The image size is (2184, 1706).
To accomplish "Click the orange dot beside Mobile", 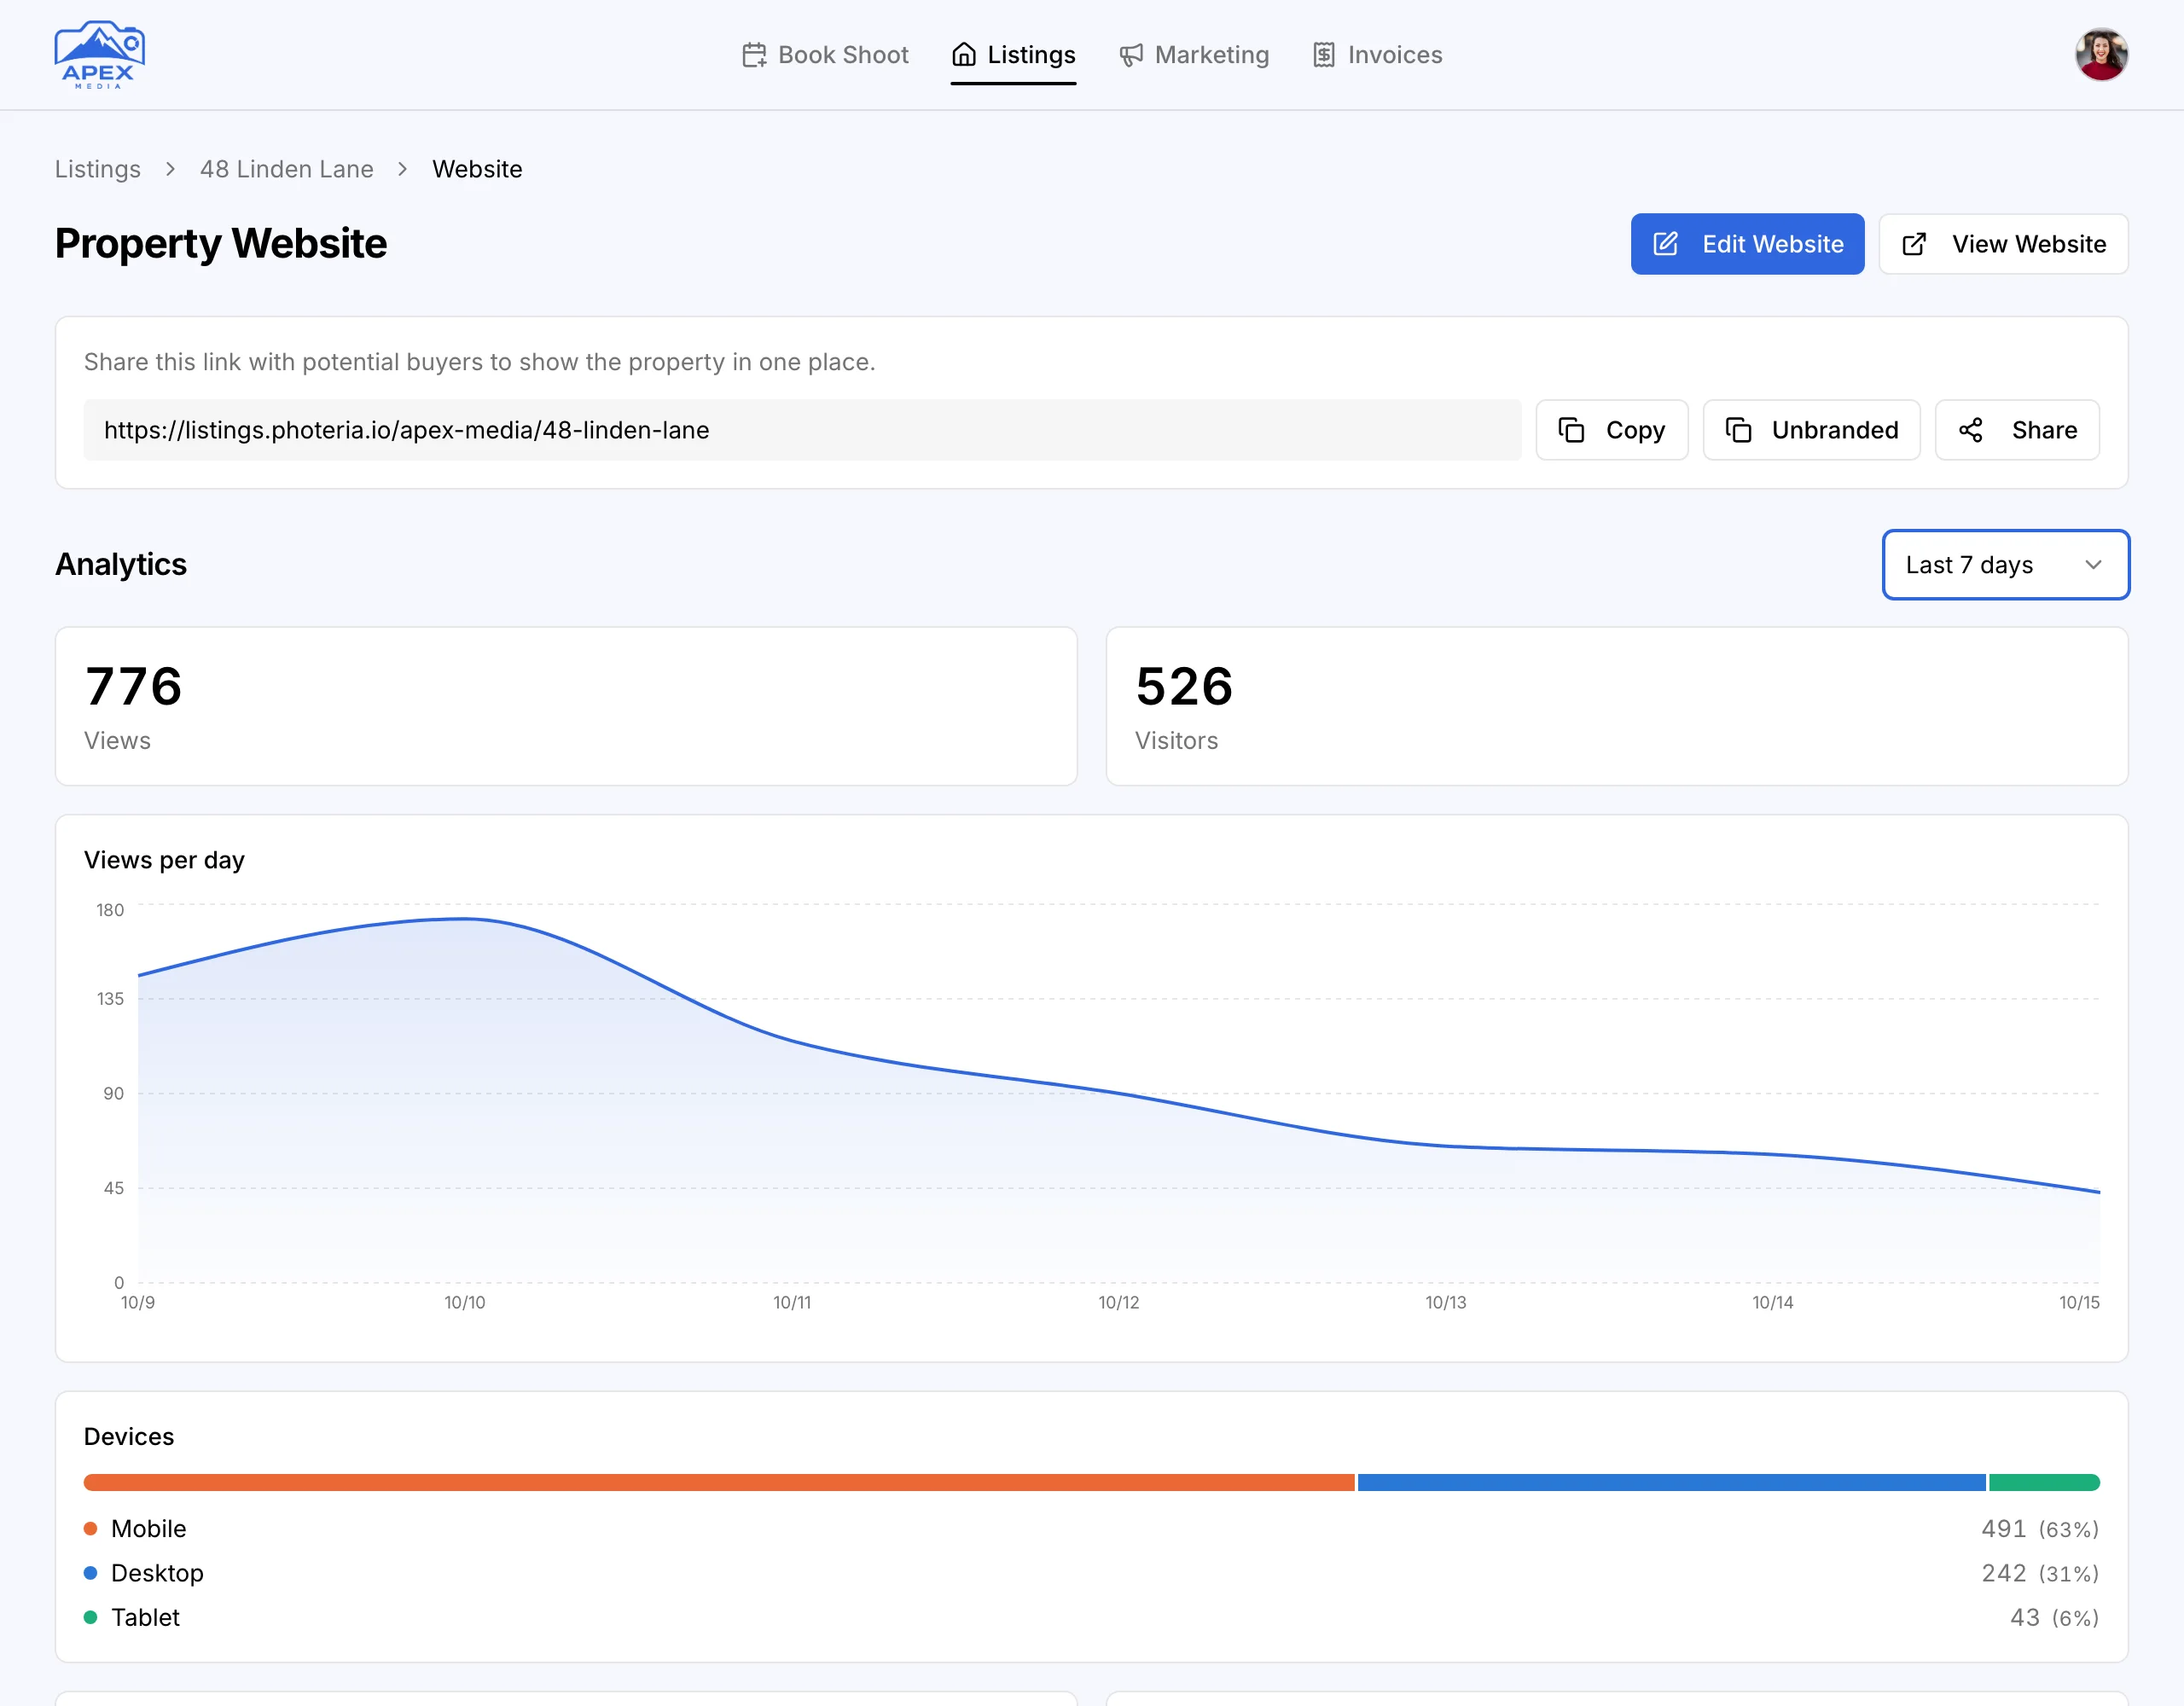I will (90, 1528).
